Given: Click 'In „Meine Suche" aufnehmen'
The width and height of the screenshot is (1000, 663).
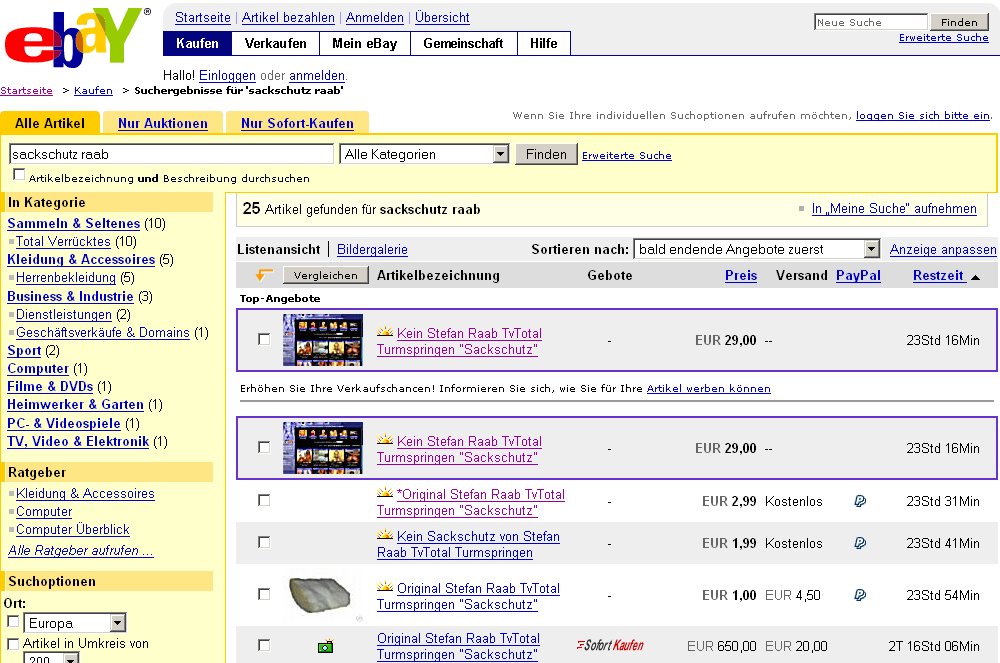Looking at the screenshot, I should (894, 208).
